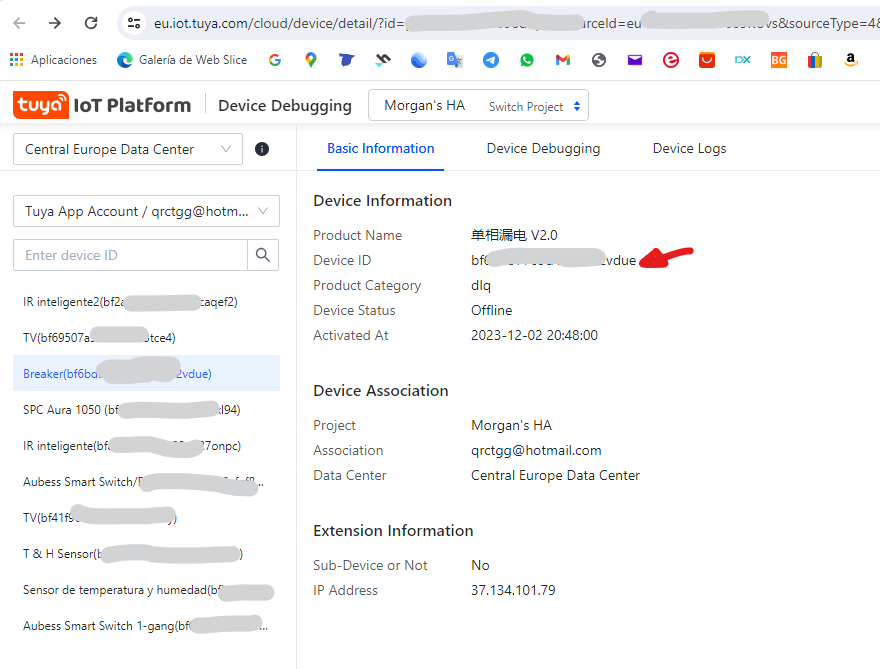Switch to the Device Debugging tab
The image size is (880, 669).
coord(543,148)
